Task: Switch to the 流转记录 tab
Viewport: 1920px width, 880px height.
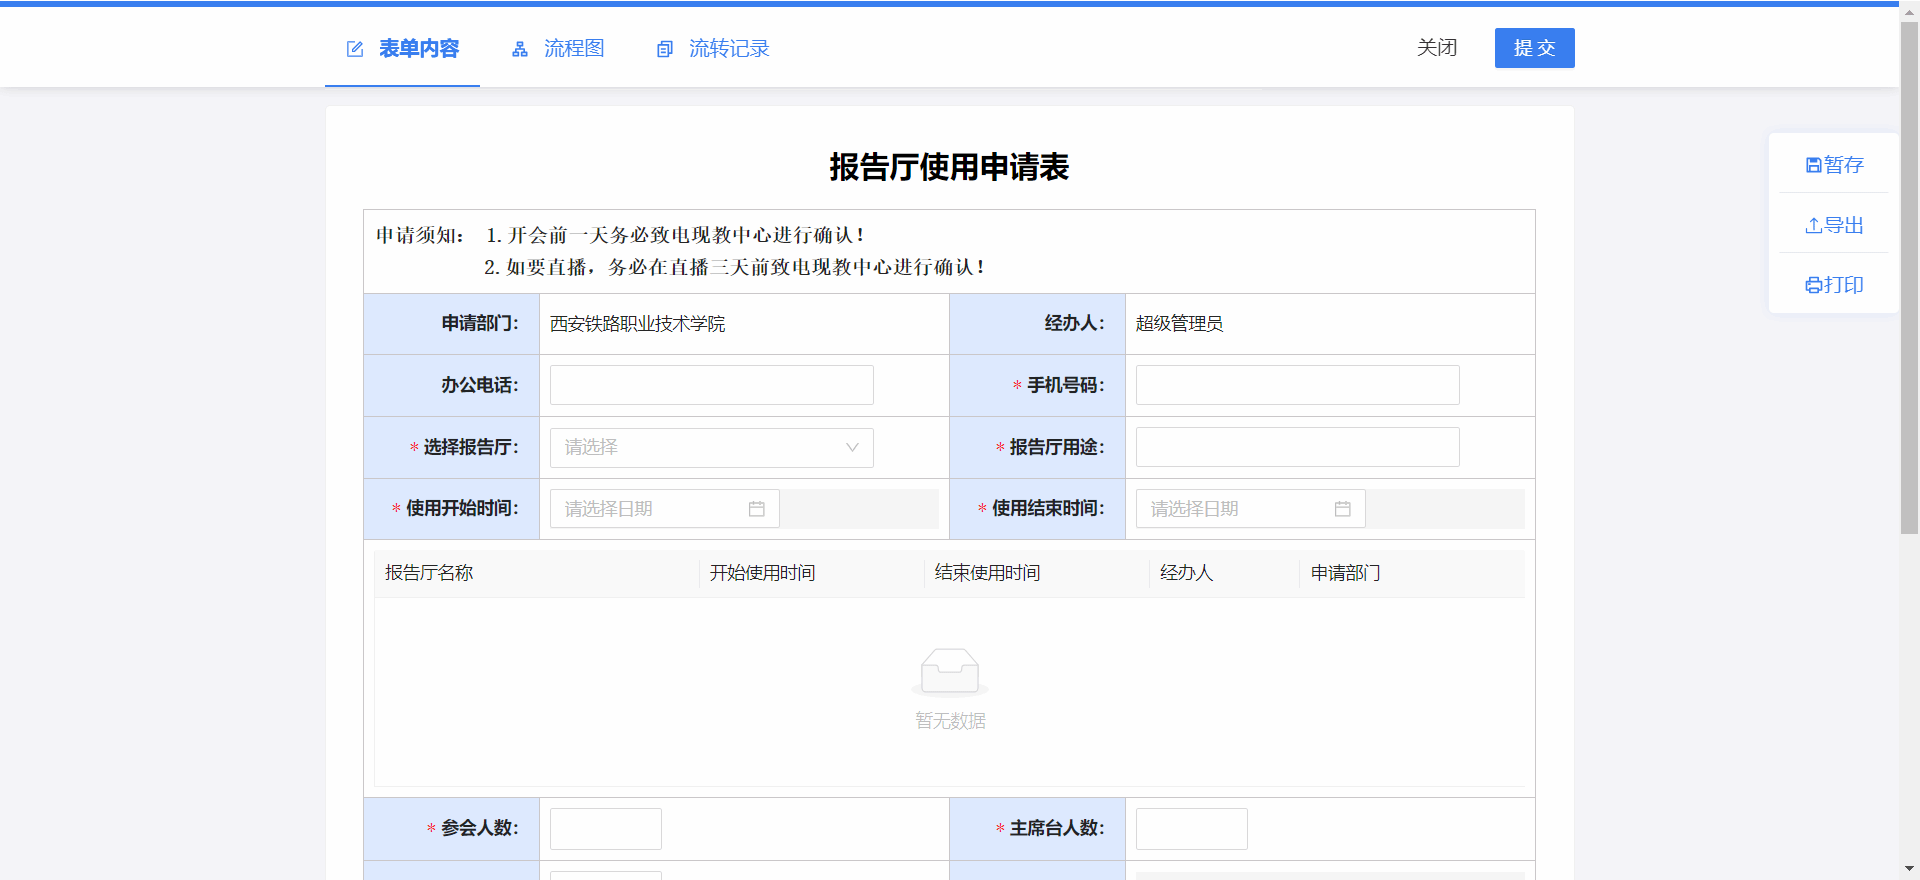Action: 728,49
